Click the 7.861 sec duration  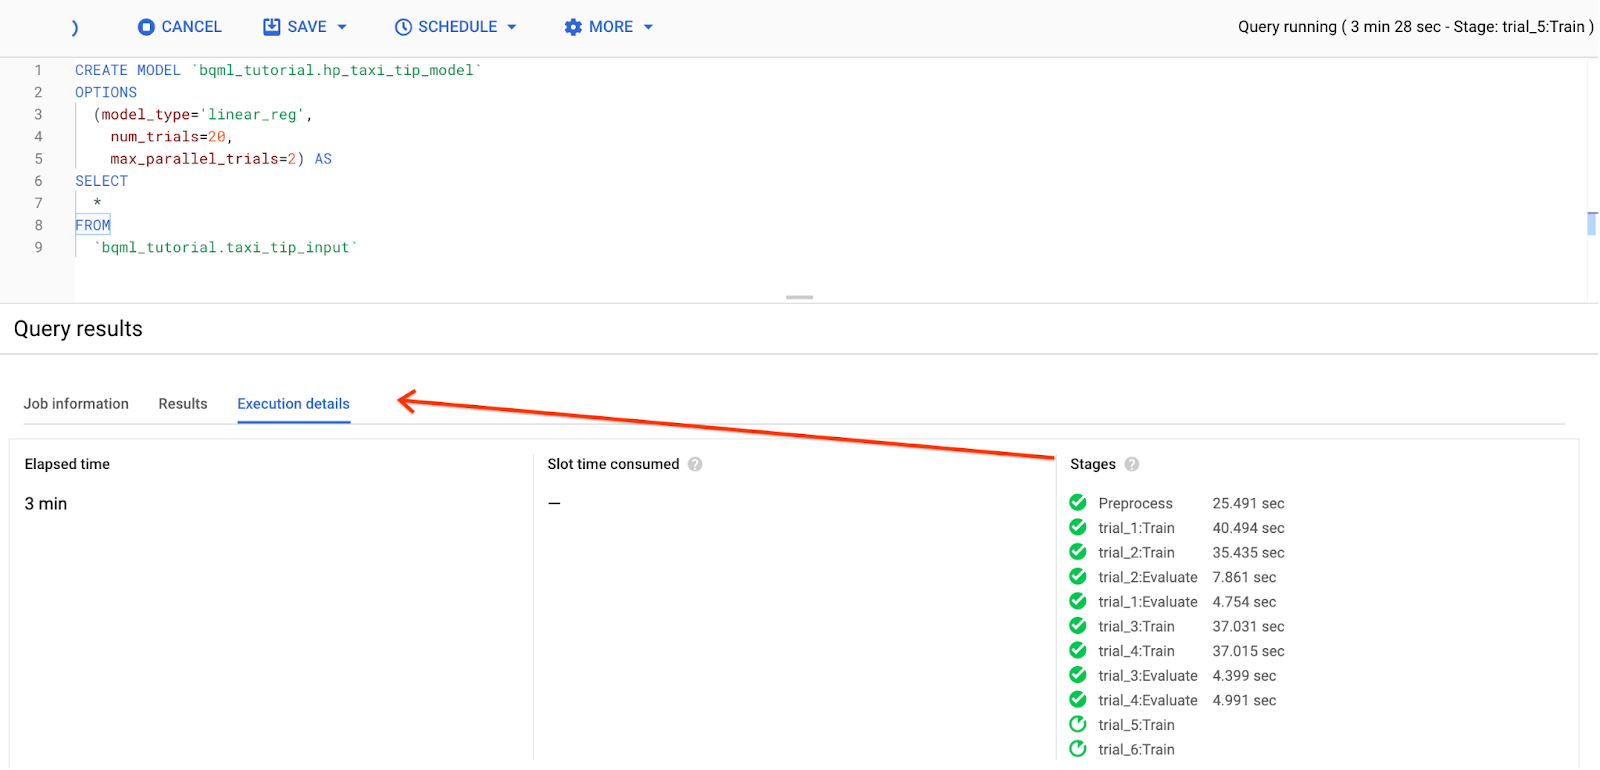(x=1244, y=577)
